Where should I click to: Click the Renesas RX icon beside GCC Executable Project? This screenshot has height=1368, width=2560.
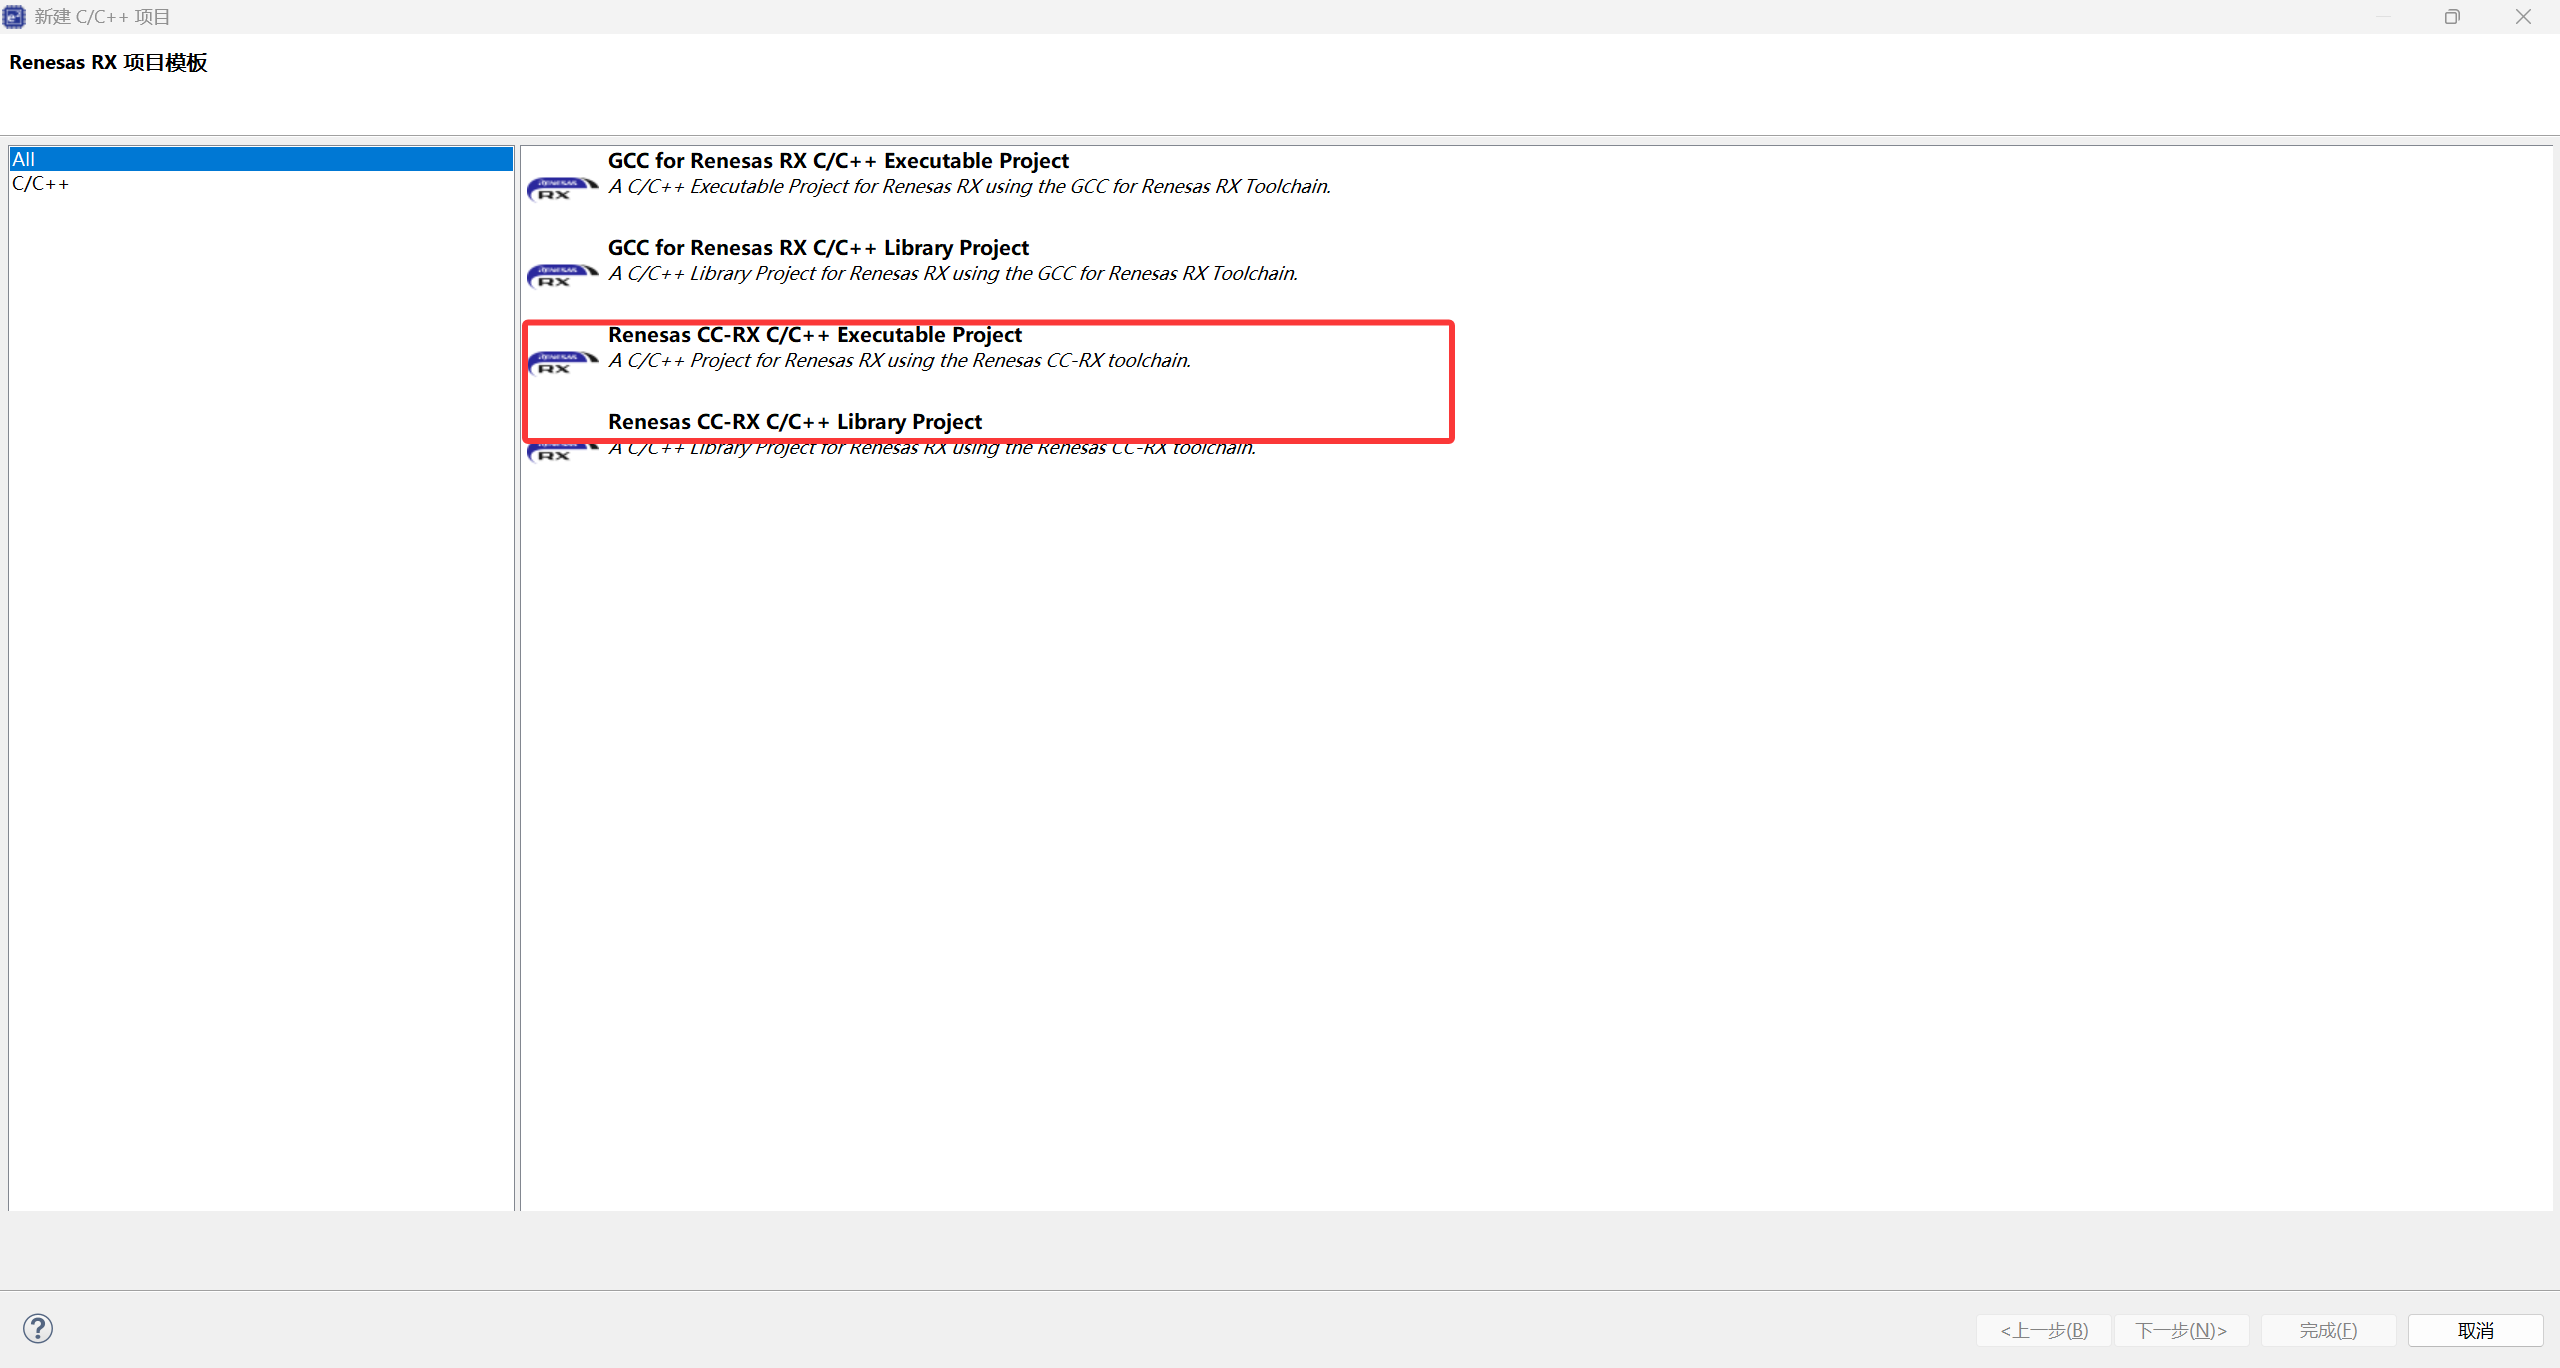pyautogui.click(x=562, y=188)
